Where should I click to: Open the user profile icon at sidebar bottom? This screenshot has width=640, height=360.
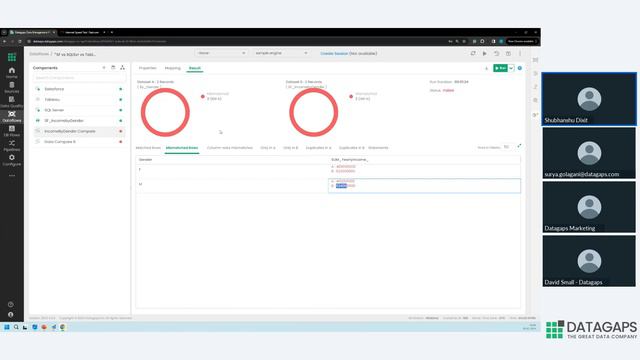[11, 315]
